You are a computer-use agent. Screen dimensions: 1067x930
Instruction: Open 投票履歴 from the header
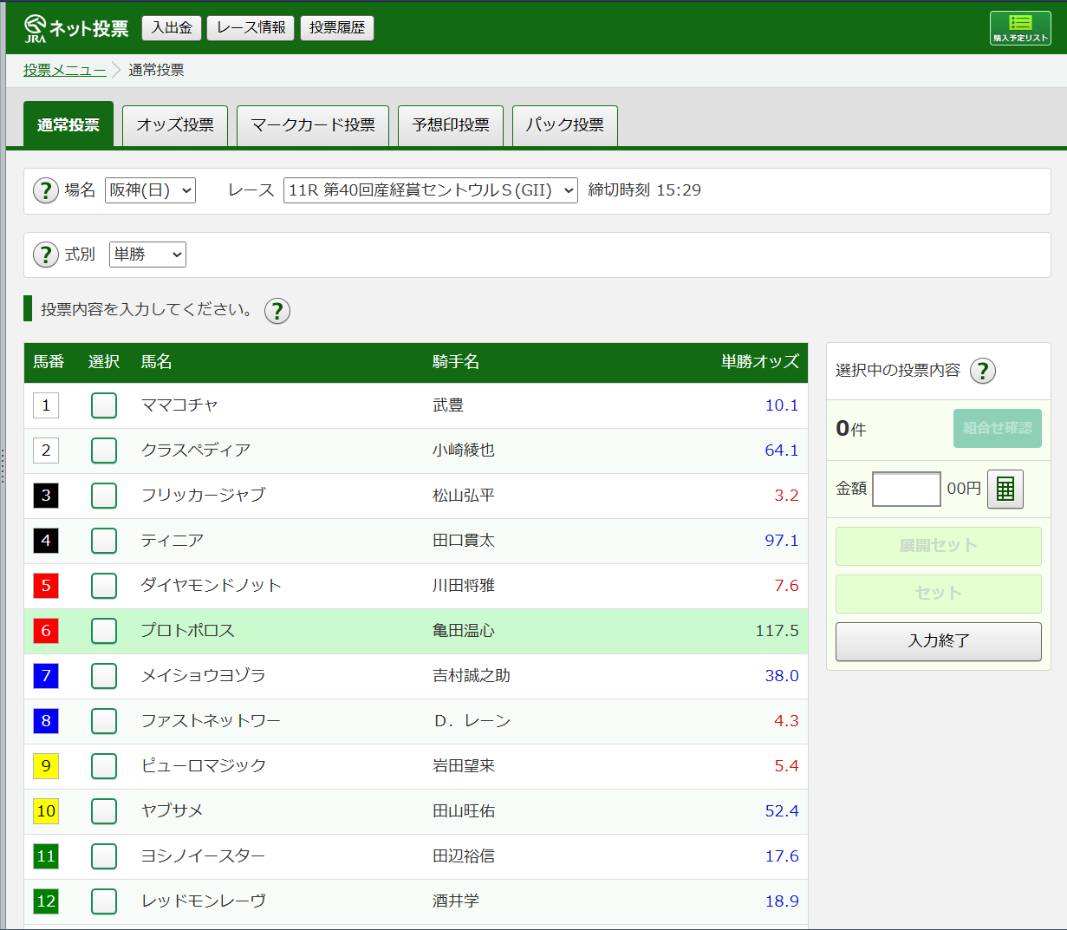(x=337, y=28)
